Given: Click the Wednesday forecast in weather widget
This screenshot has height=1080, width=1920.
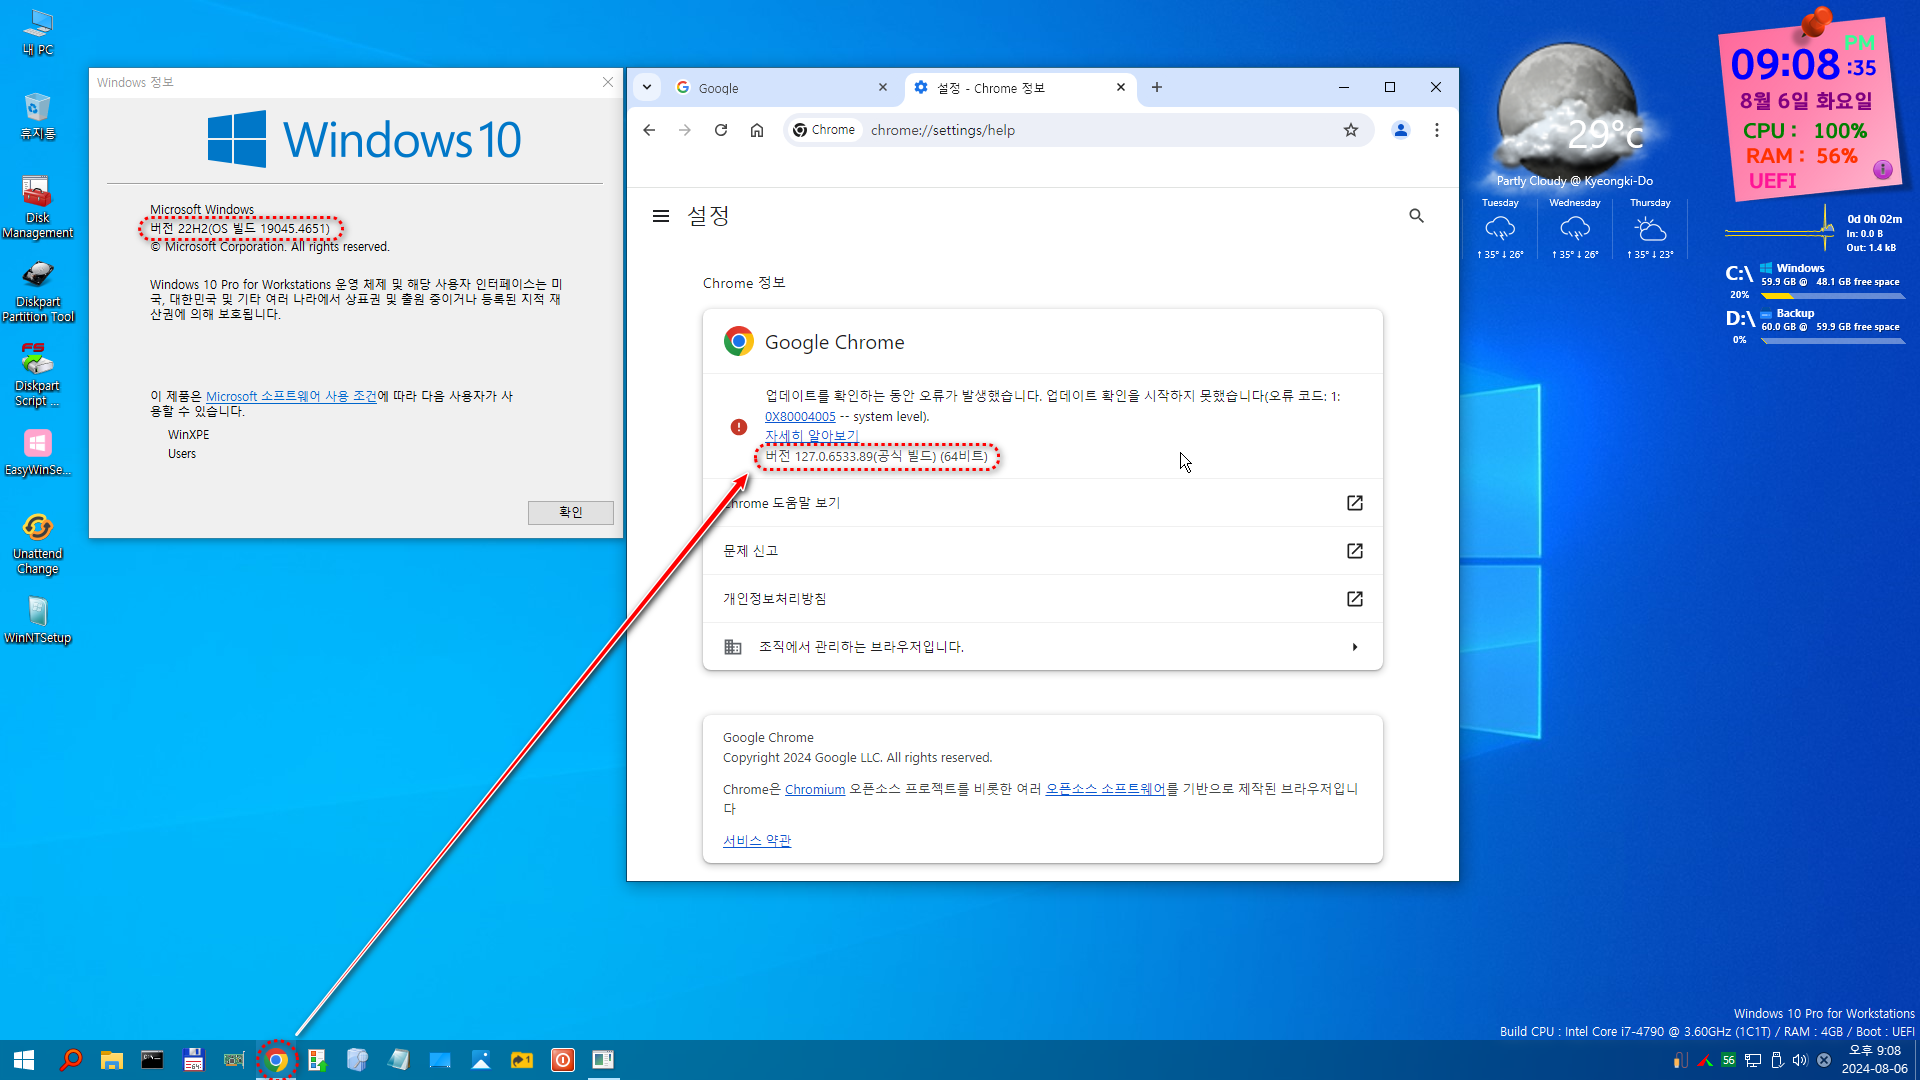Looking at the screenshot, I should pyautogui.click(x=1575, y=229).
